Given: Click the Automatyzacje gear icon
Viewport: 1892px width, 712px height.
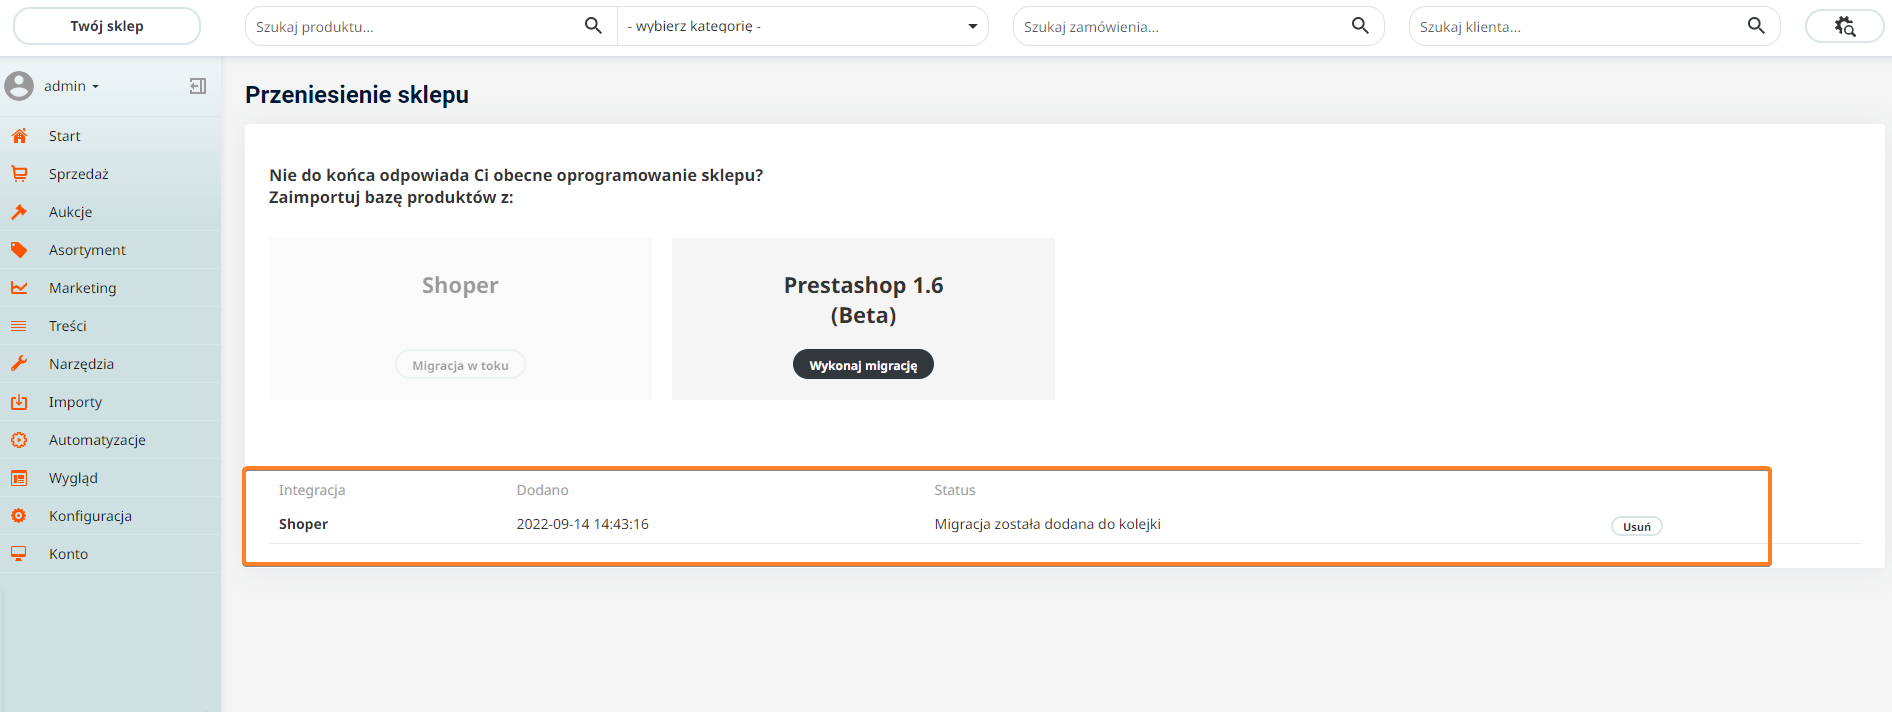Looking at the screenshot, I should [19, 440].
